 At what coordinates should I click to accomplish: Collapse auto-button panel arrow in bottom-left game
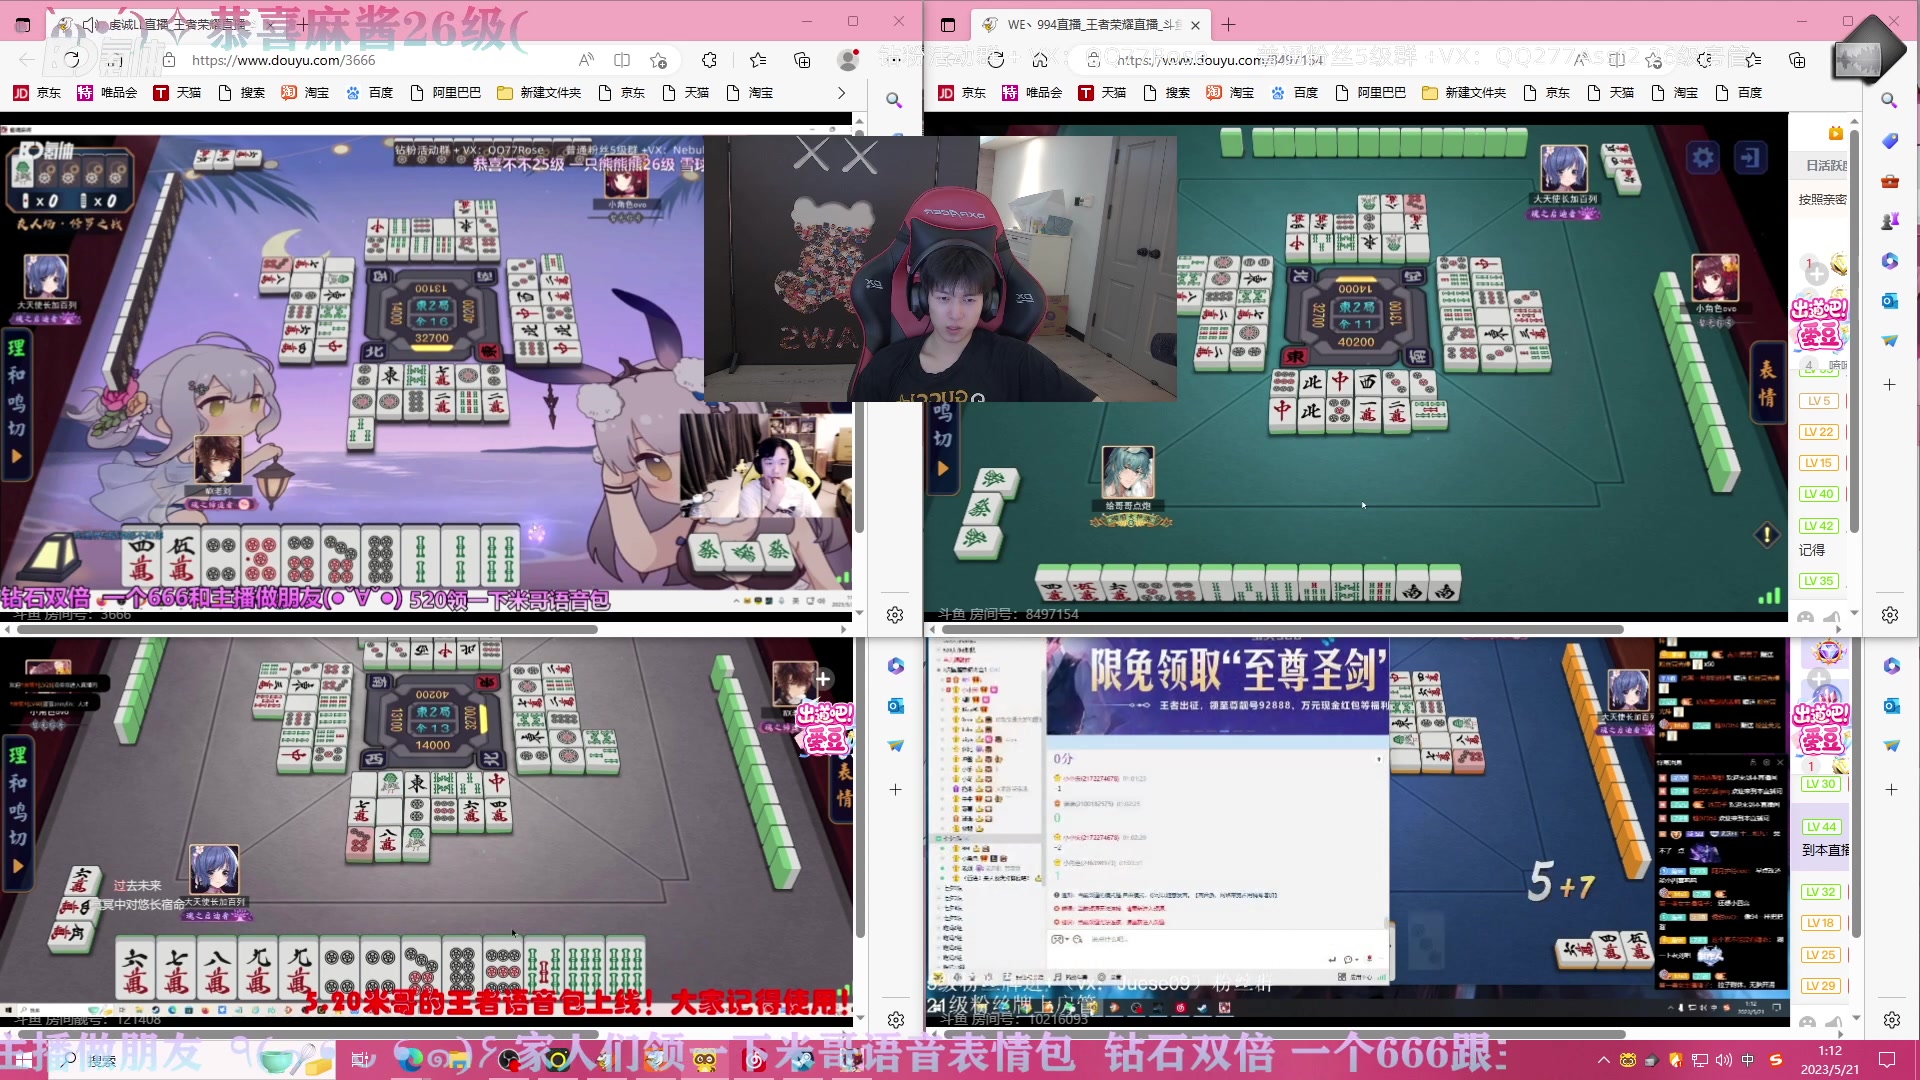point(17,866)
